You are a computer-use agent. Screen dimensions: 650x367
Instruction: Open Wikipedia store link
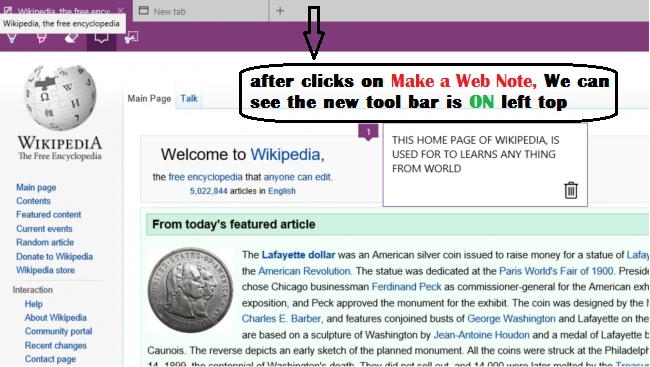pyautogui.click(x=46, y=270)
